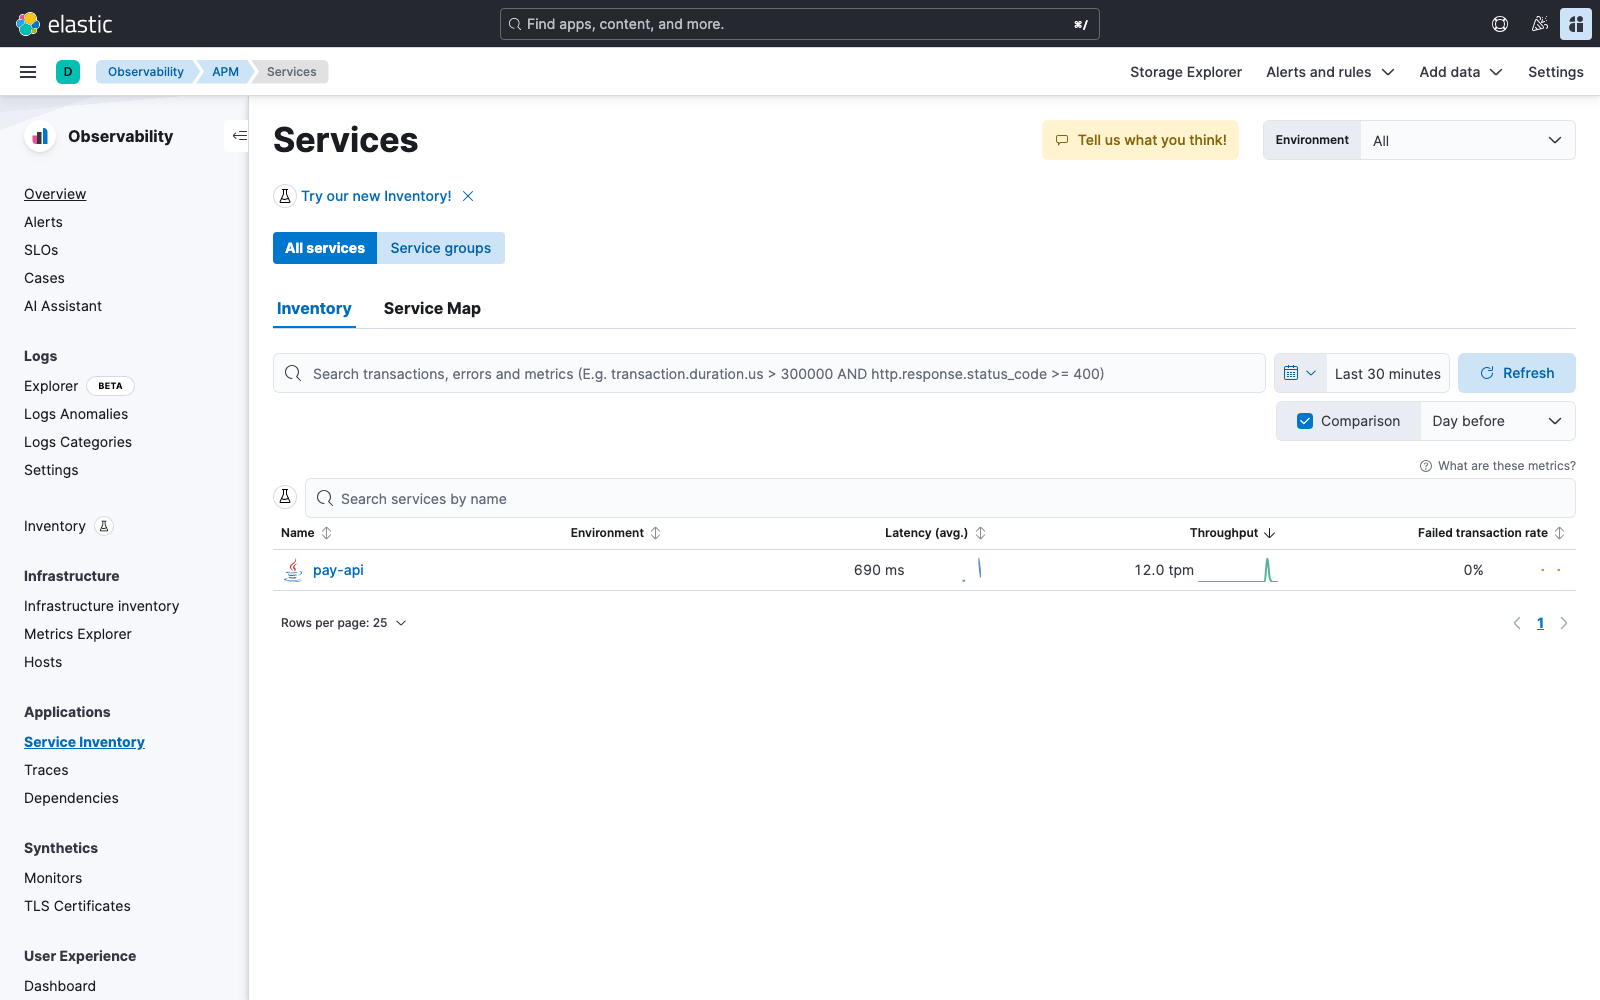Open the Environment All dropdown
The height and width of the screenshot is (1000, 1600).
(x=1468, y=140)
